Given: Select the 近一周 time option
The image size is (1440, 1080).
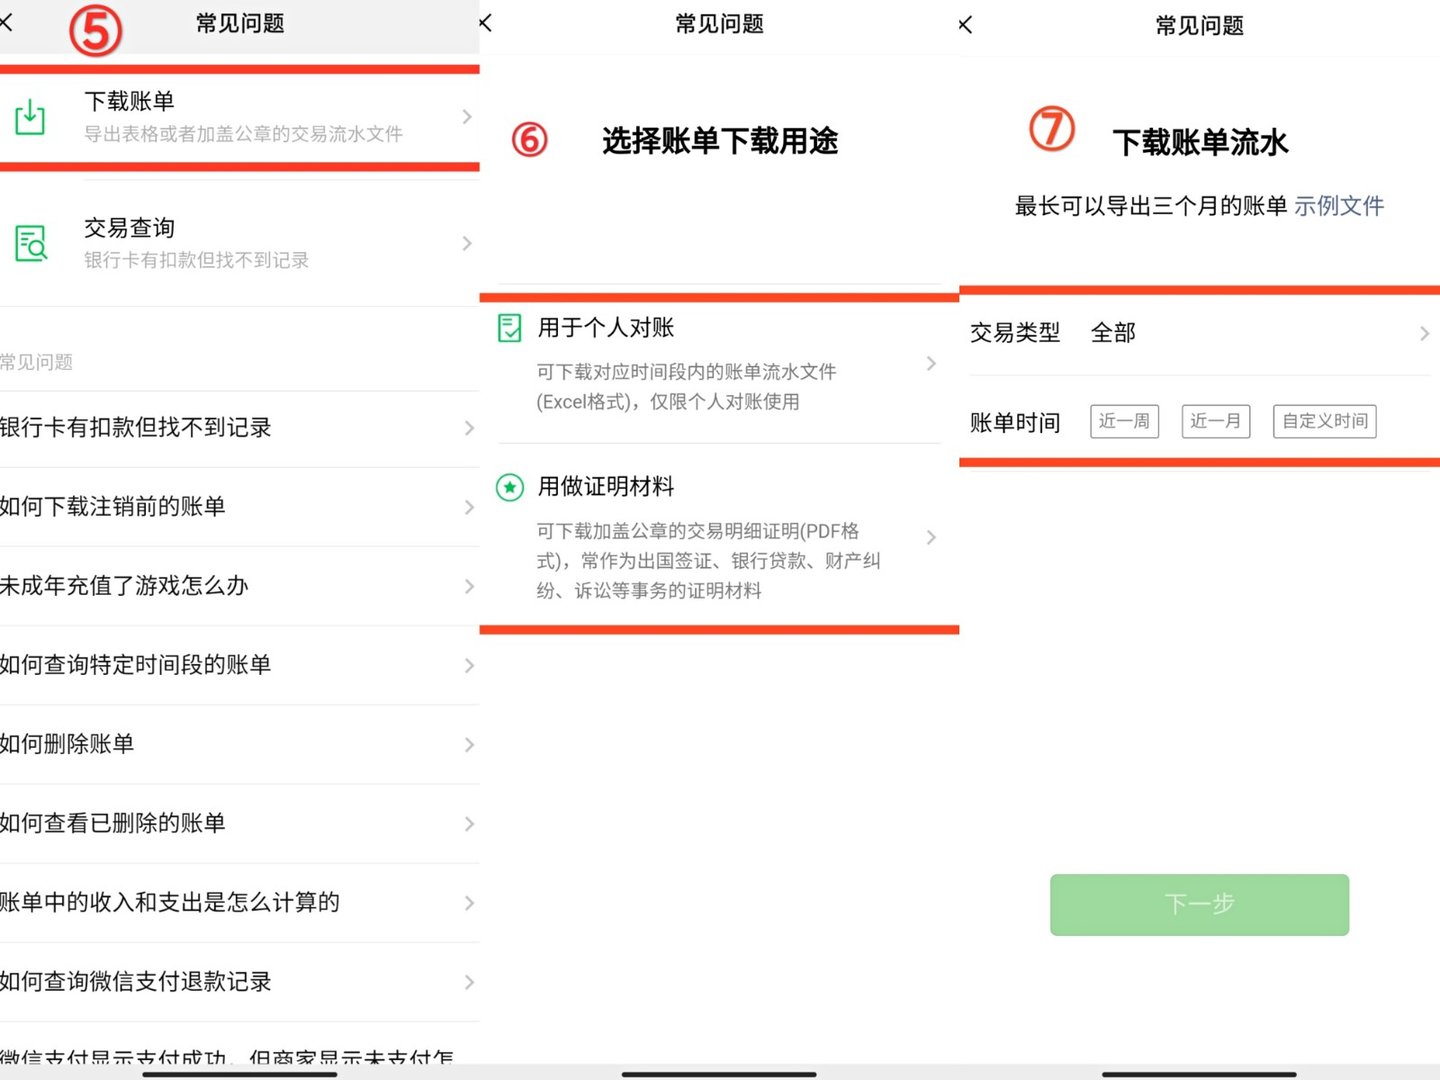Looking at the screenshot, I should 1124,421.
